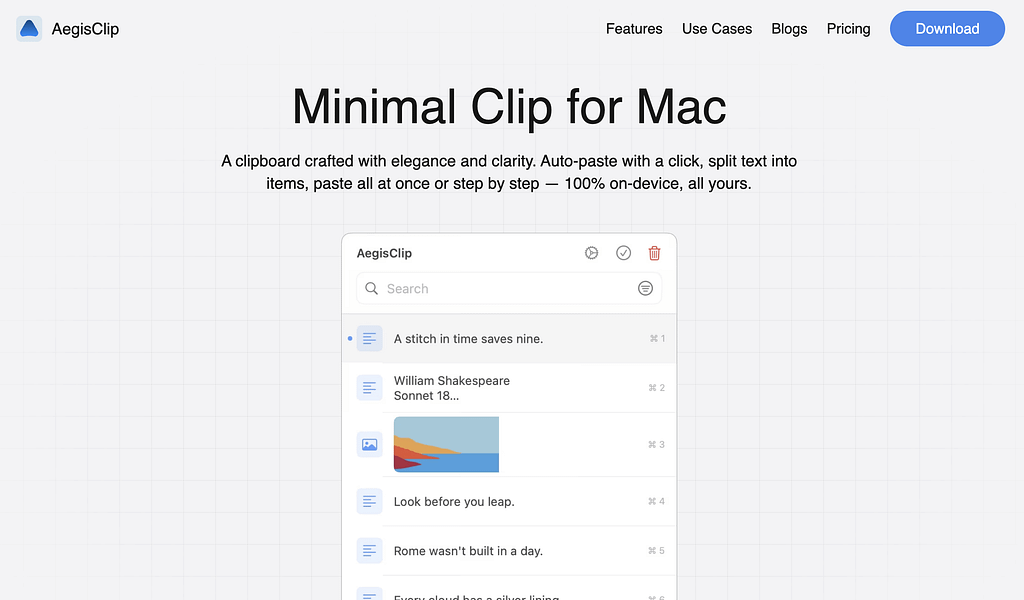Open the filter icon inside the search bar

[645, 288]
